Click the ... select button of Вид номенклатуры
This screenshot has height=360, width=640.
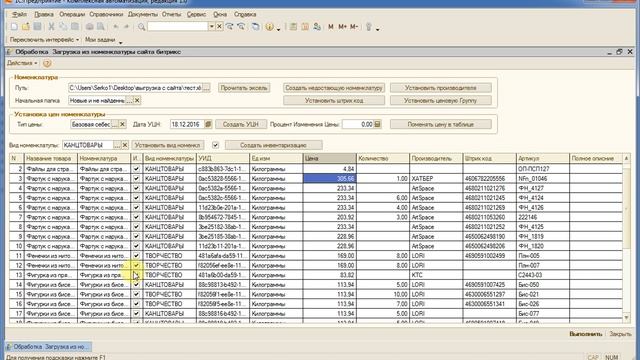pyautogui.click(x=117, y=145)
